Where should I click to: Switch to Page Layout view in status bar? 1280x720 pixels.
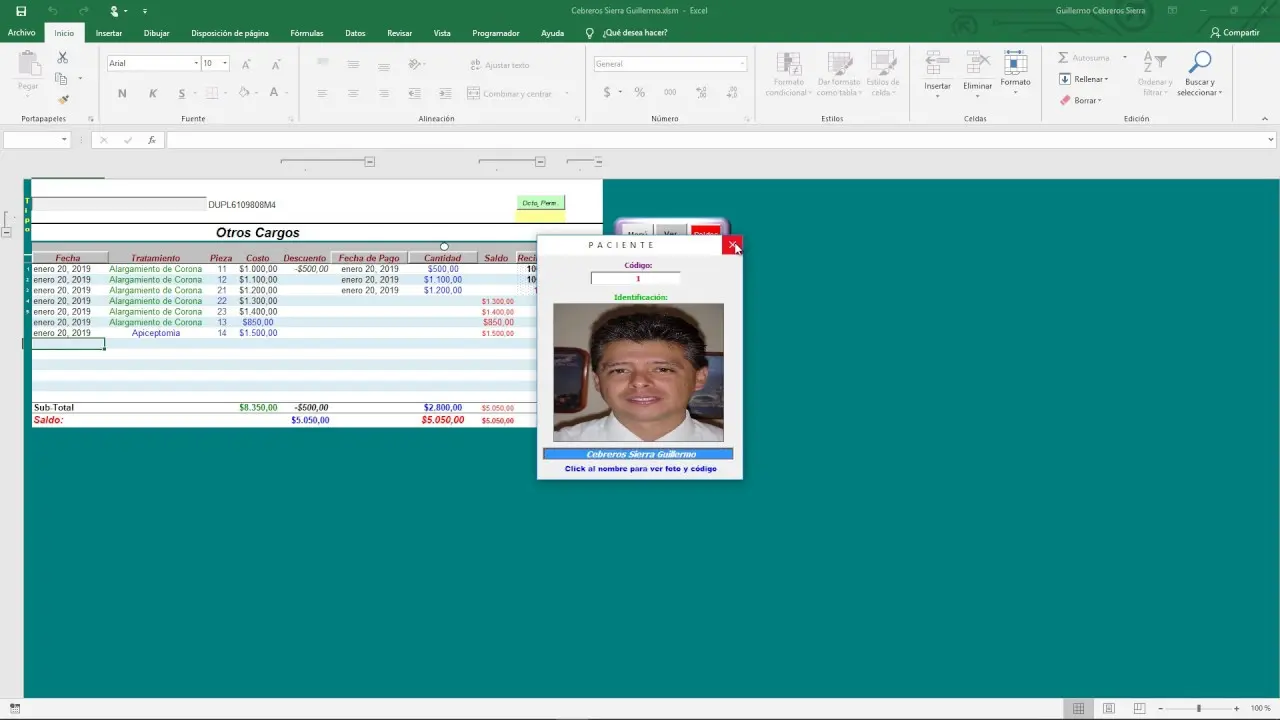pyautogui.click(x=1108, y=708)
